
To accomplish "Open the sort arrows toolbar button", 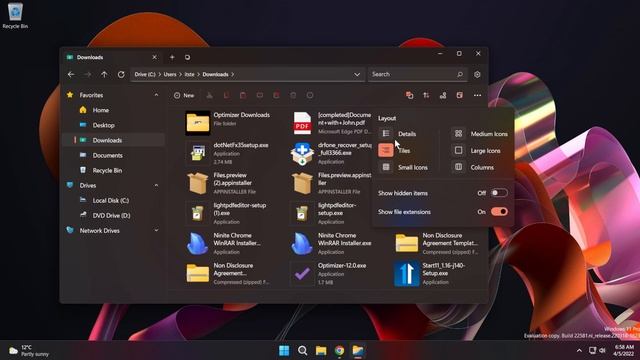I will click(426, 95).
